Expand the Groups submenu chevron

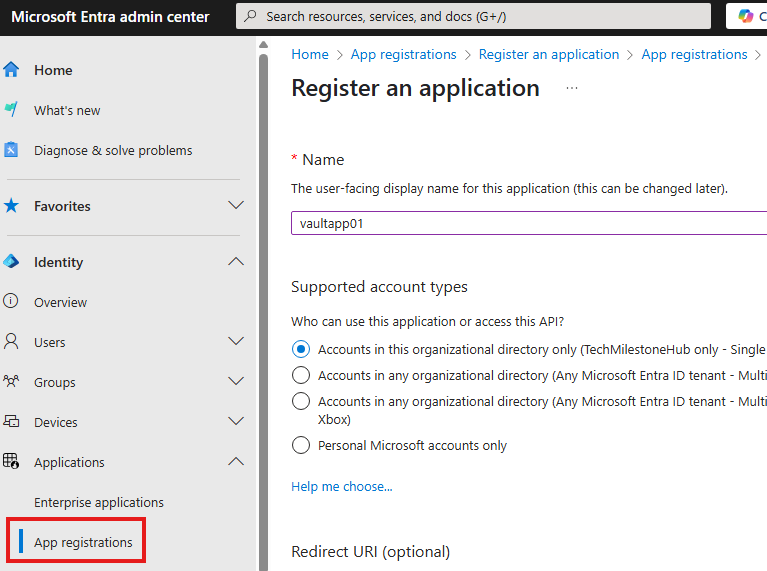click(236, 381)
